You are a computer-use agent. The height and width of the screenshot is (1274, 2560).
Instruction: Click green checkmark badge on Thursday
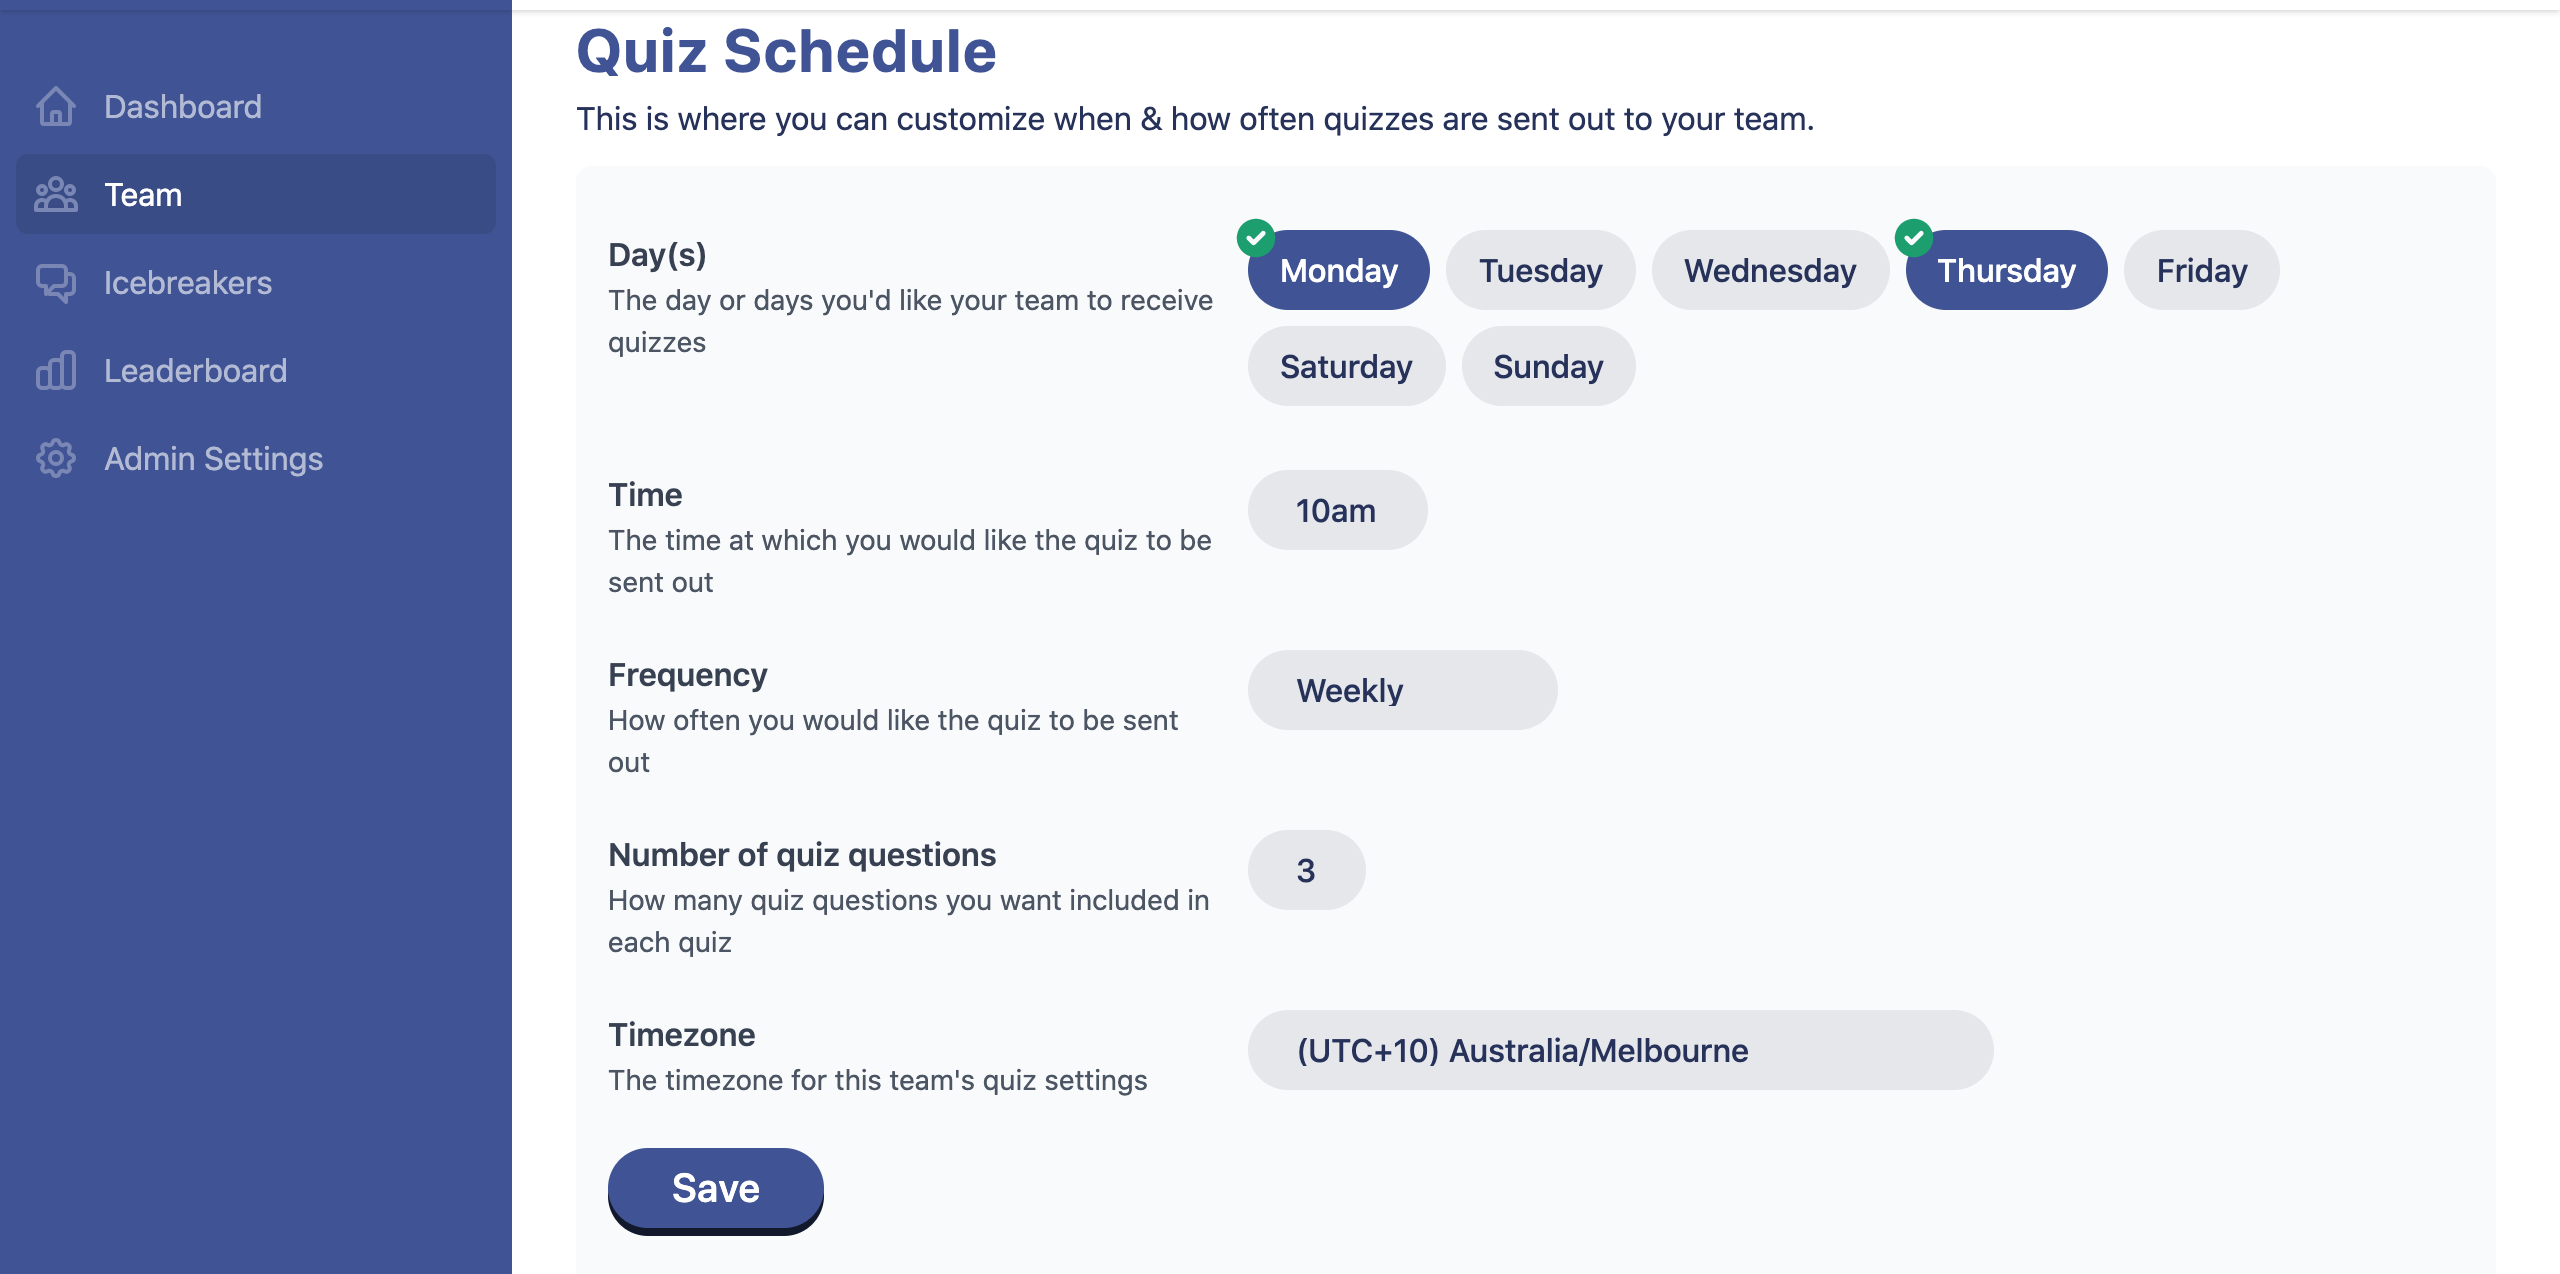pyautogui.click(x=1914, y=238)
